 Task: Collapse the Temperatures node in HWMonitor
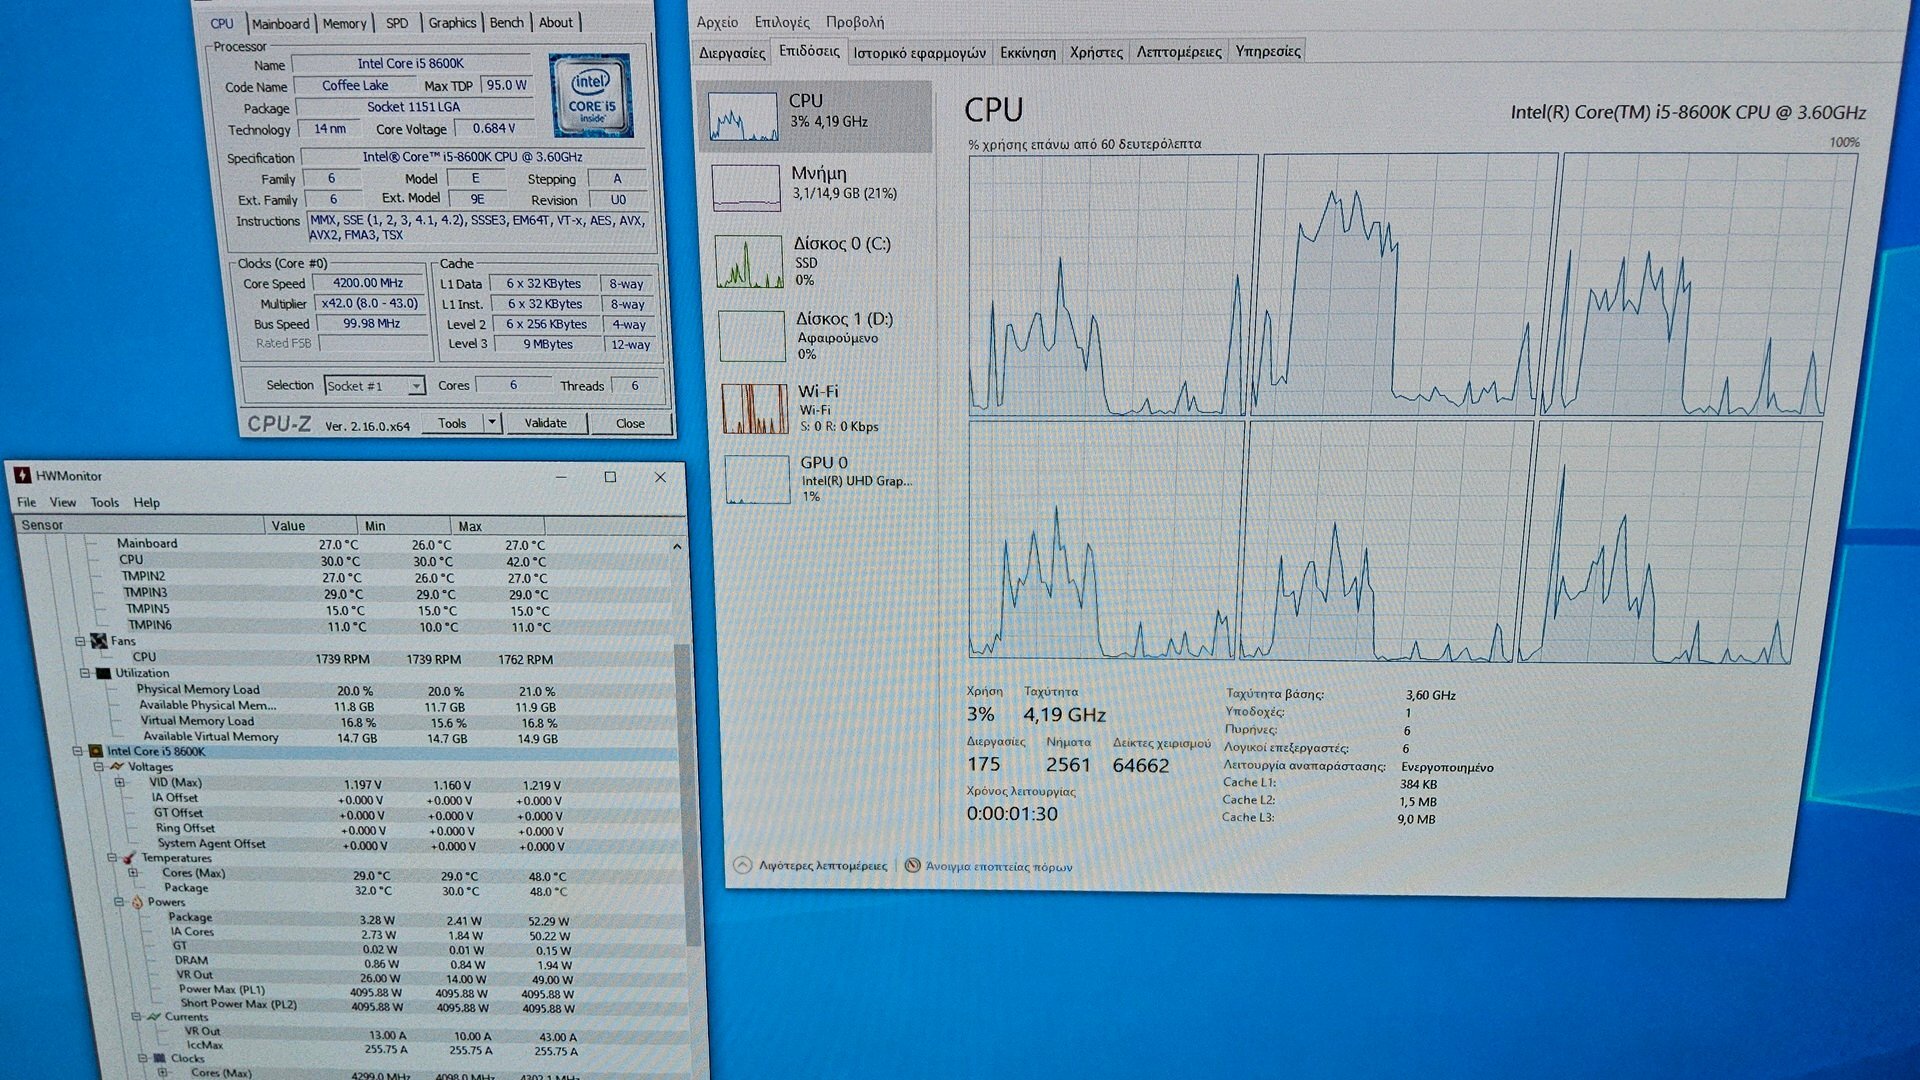[112, 858]
